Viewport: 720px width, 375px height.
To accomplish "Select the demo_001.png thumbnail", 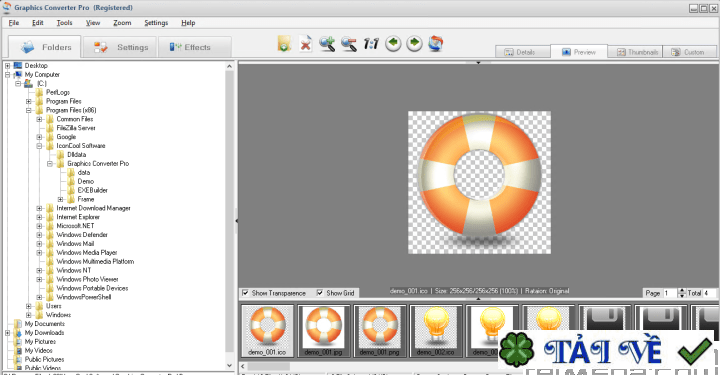I will point(379,330).
